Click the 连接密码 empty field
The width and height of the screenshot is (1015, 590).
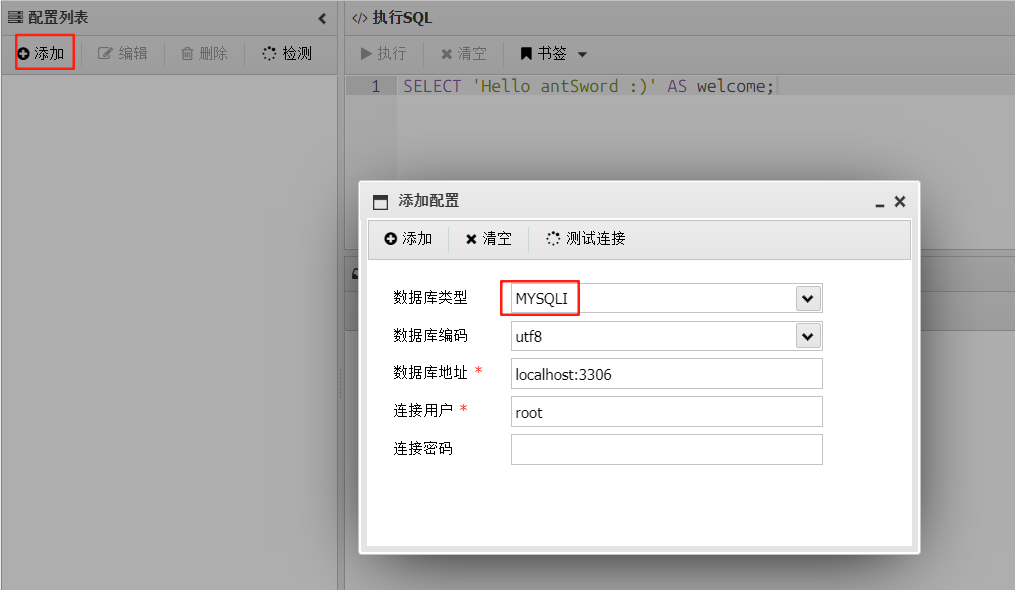click(667, 449)
